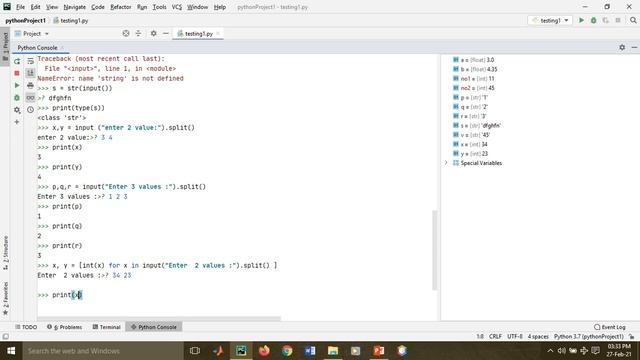This screenshot has height=360, width=640.
Task: Open Python Console panel settings gear
Action: [x=622, y=47]
